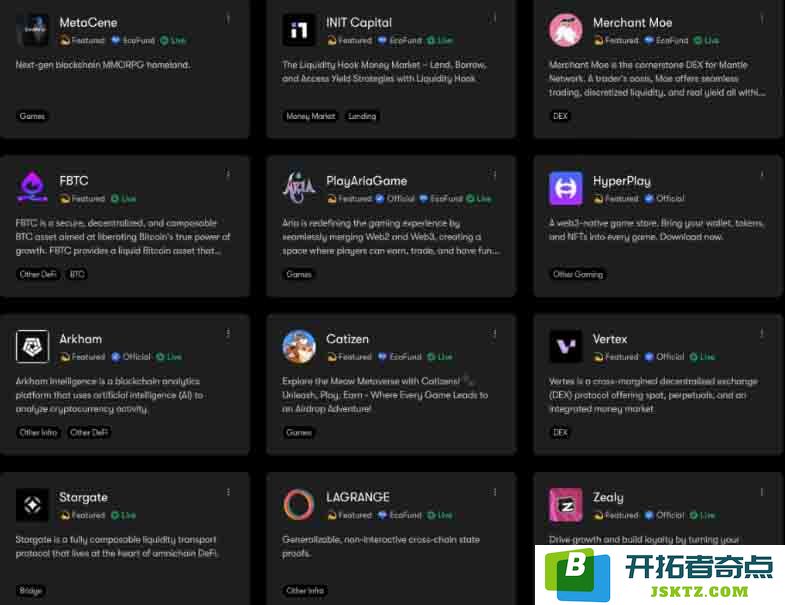Screen dimensions: 785x605
Task: Click the Stargate project title
Action: pyautogui.click(x=83, y=497)
